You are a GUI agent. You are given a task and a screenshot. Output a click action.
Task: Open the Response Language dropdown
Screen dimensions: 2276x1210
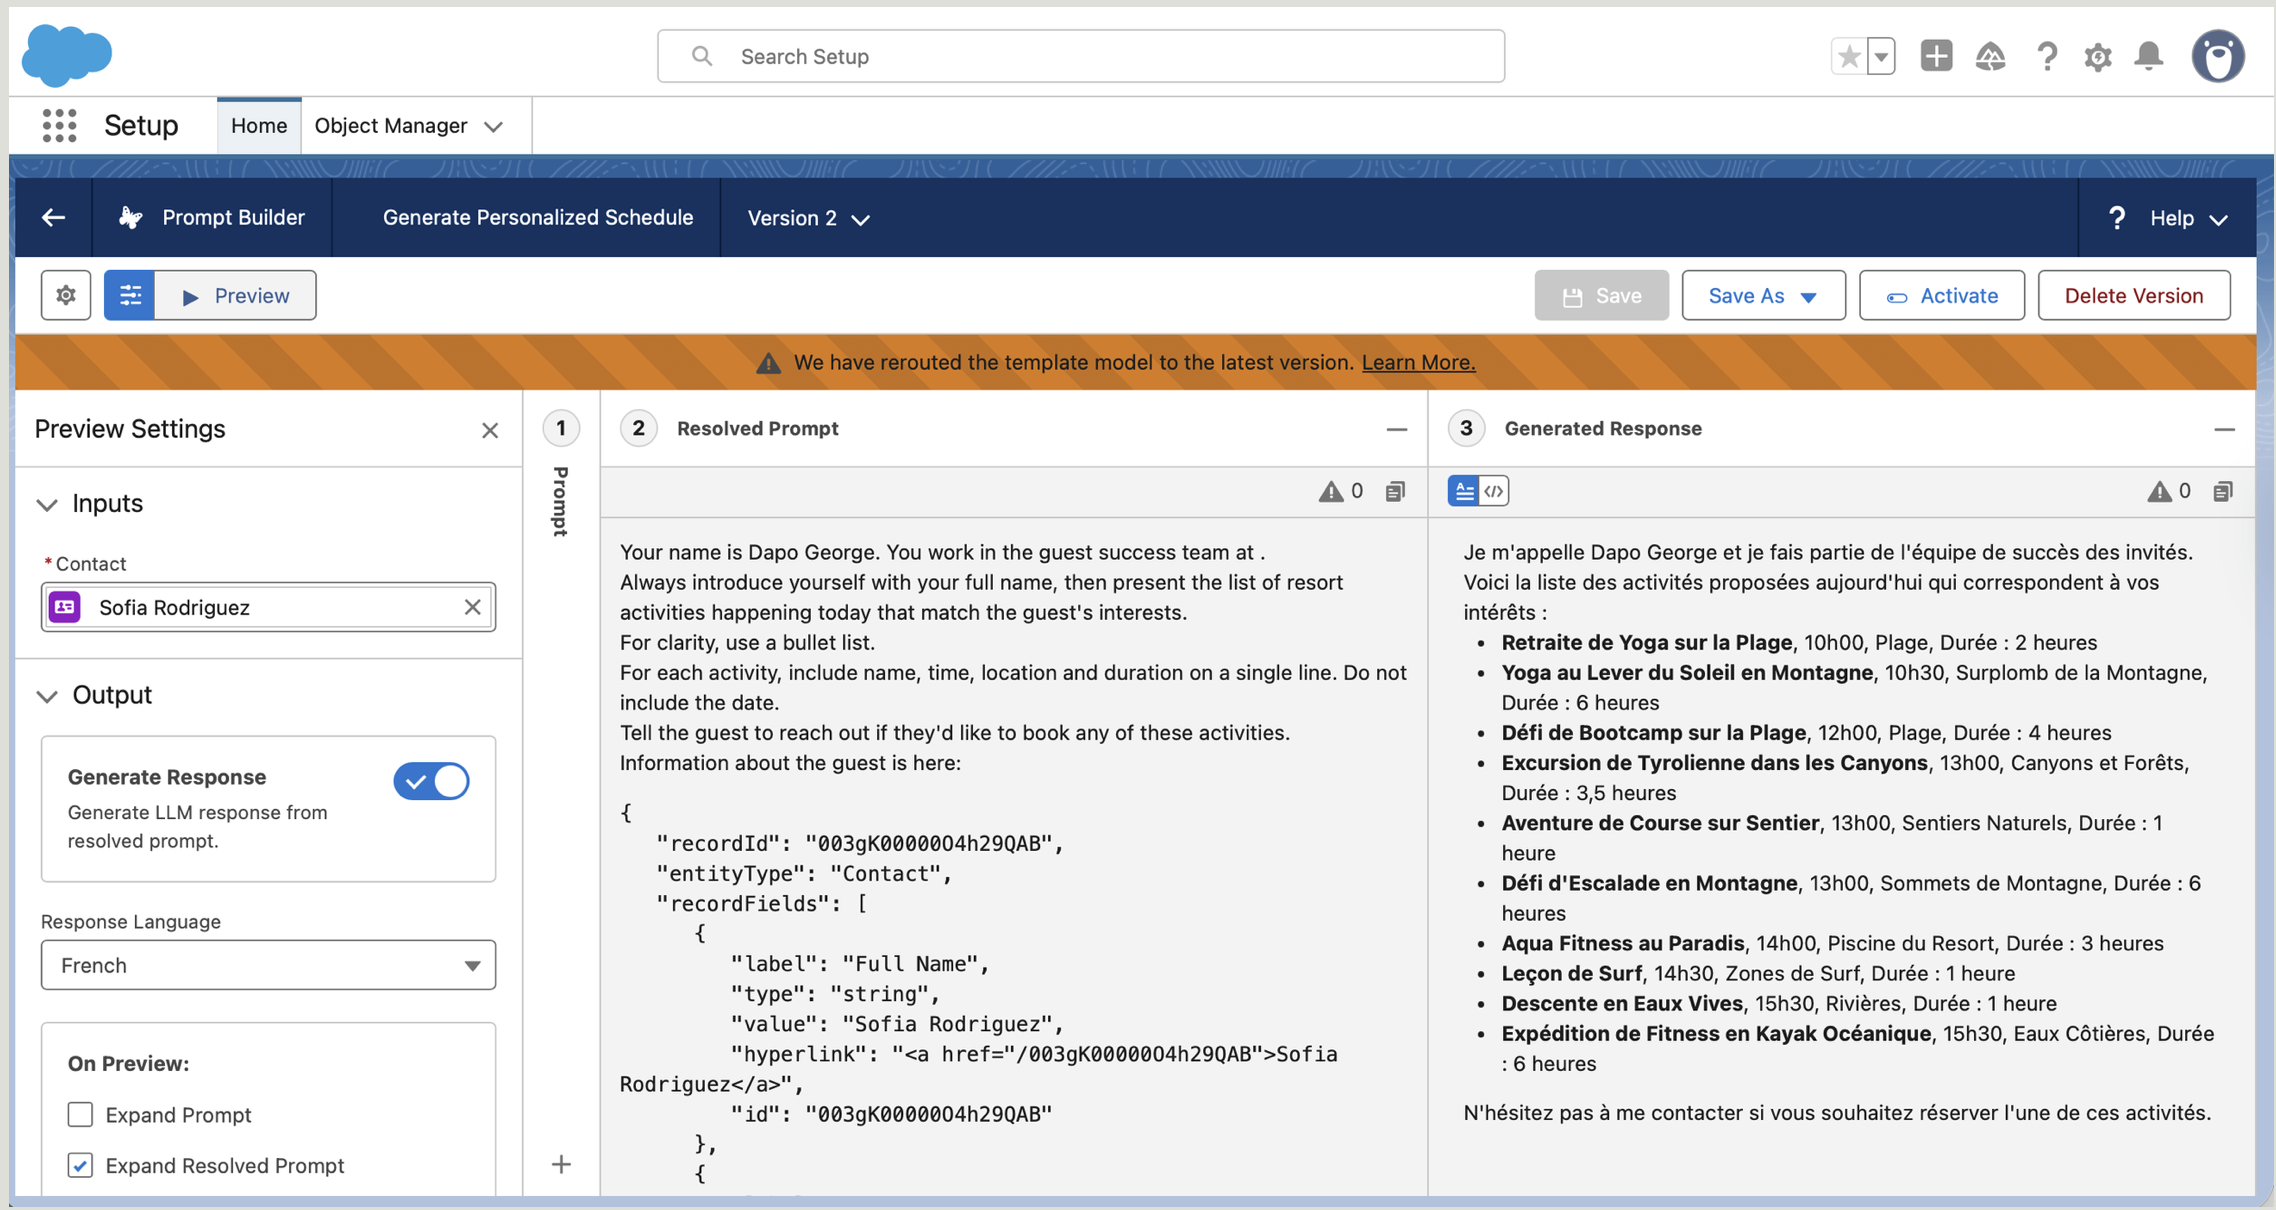click(268, 965)
